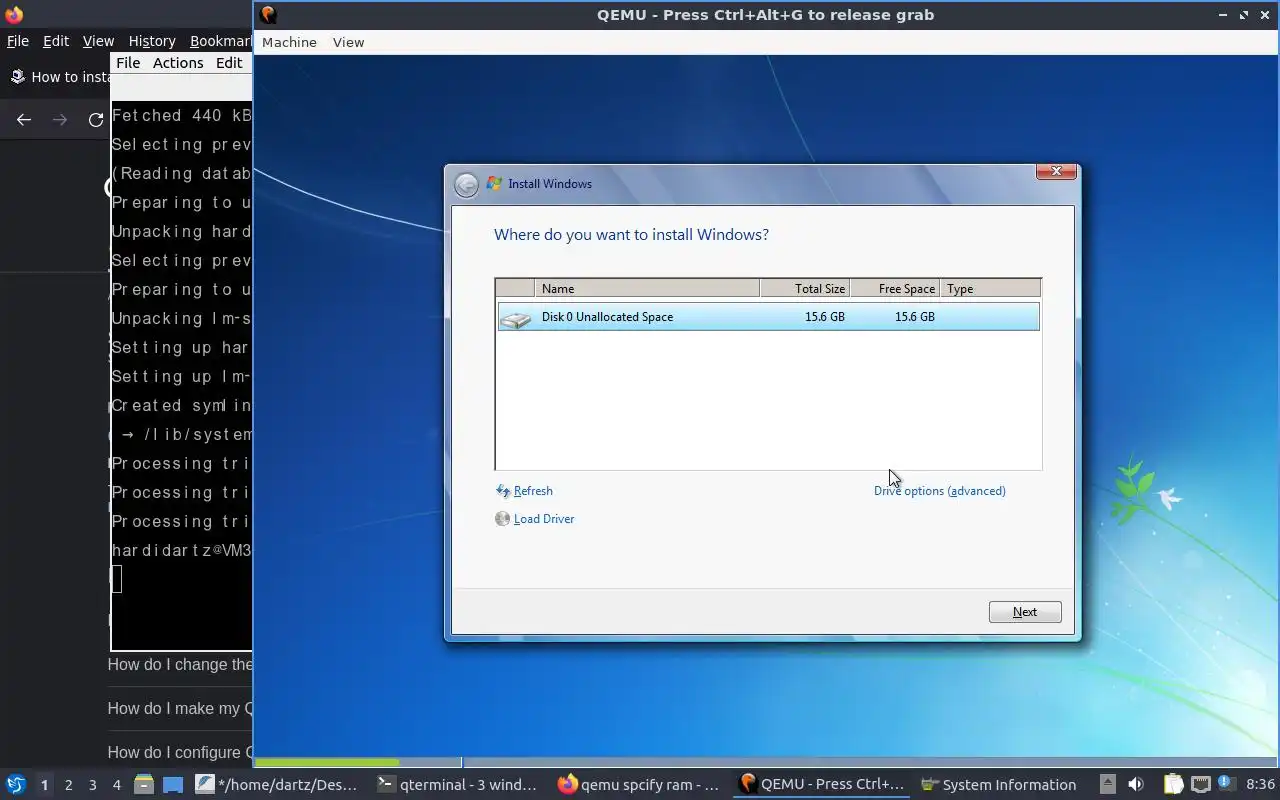Click the show desktop icon in taskbar
This screenshot has width=1280, height=800.
[x=173, y=785]
